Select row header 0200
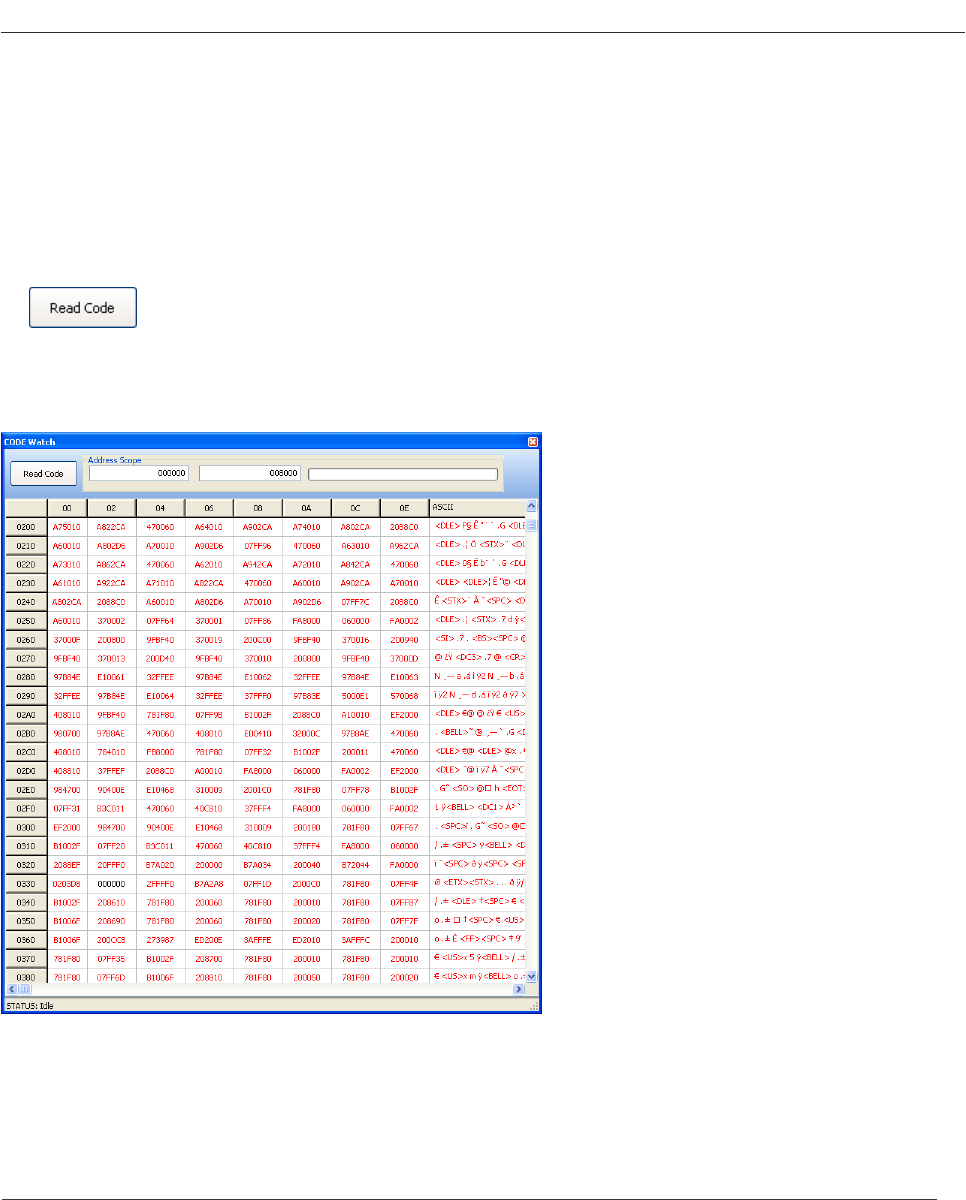966x1200 pixels. click(26, 525)
